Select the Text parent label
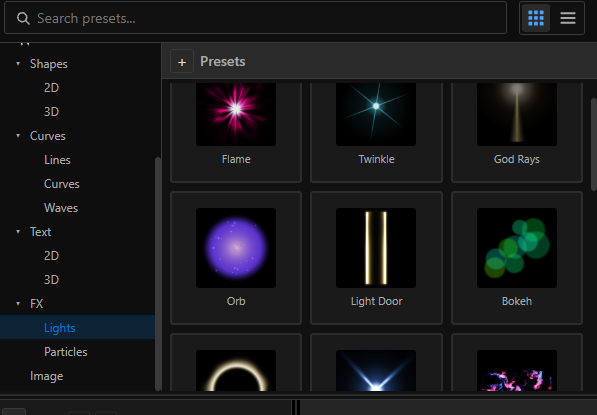 [40, 231]
